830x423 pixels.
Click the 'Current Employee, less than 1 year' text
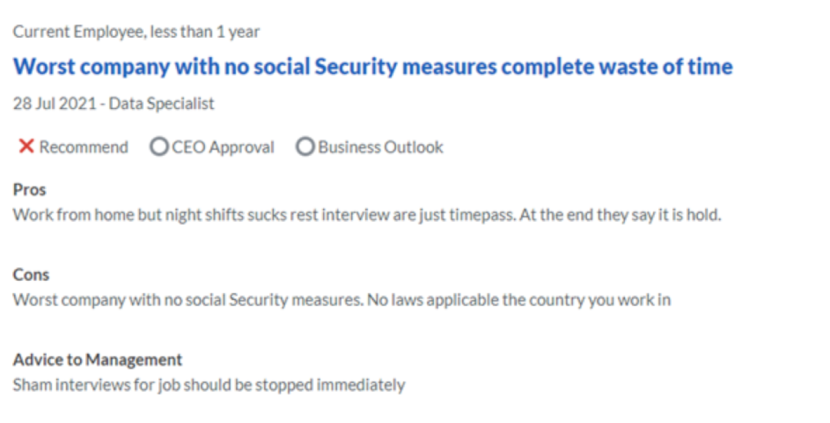pyautogui.click(x=136, y=32)
